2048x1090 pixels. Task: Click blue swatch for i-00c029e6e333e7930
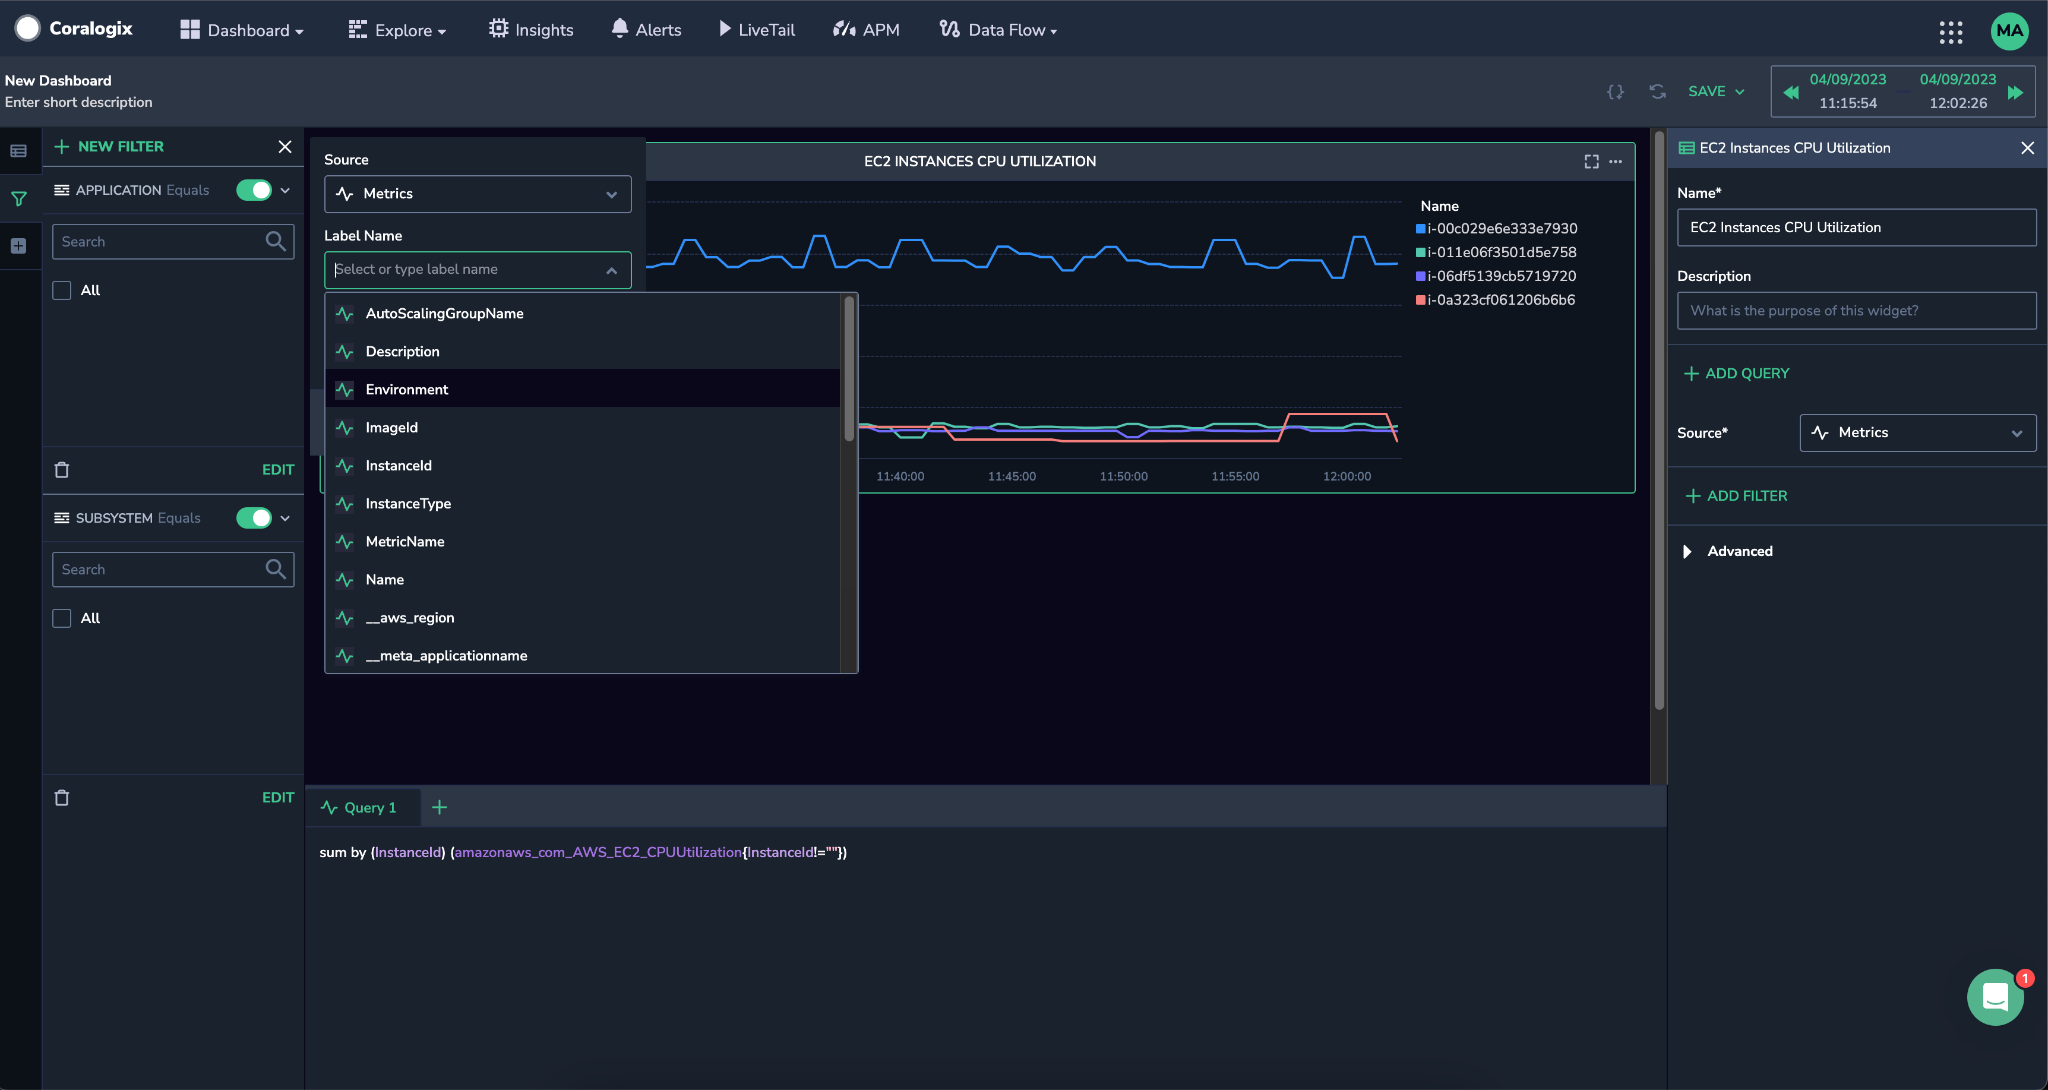coord(1420,229)
